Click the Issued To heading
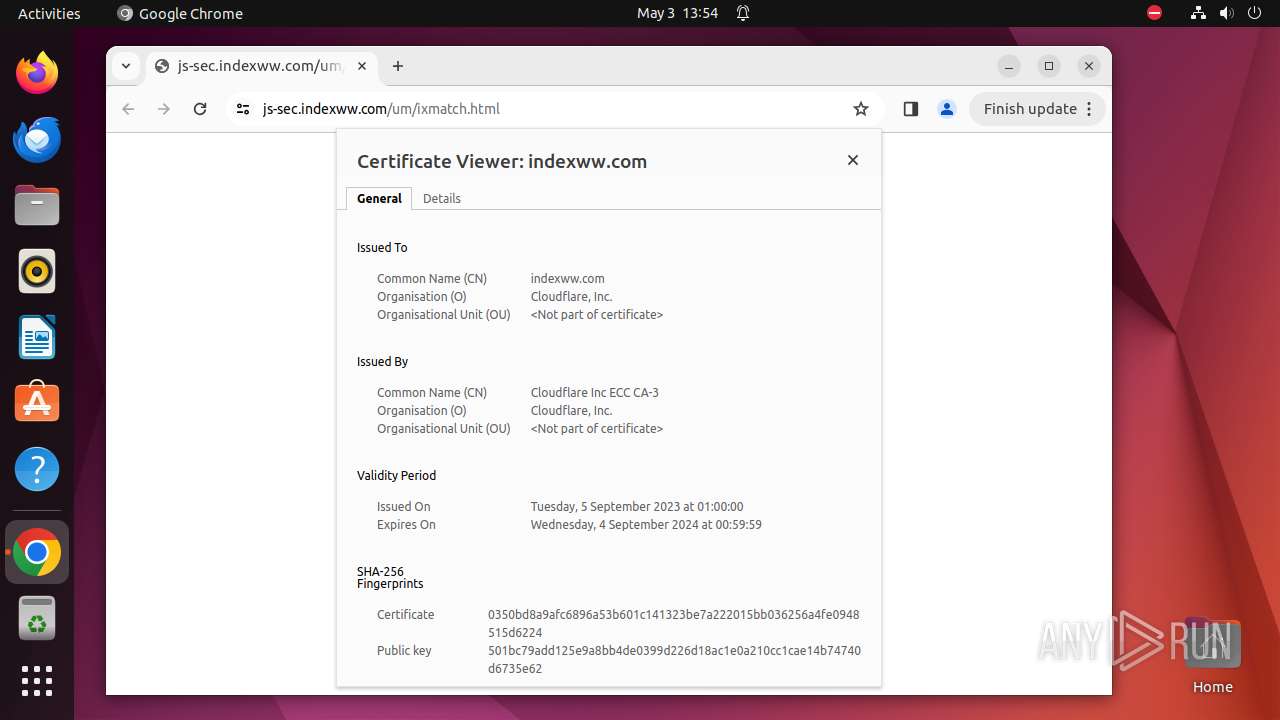Viewport: 1280px width, 720px height. [382, 248]
